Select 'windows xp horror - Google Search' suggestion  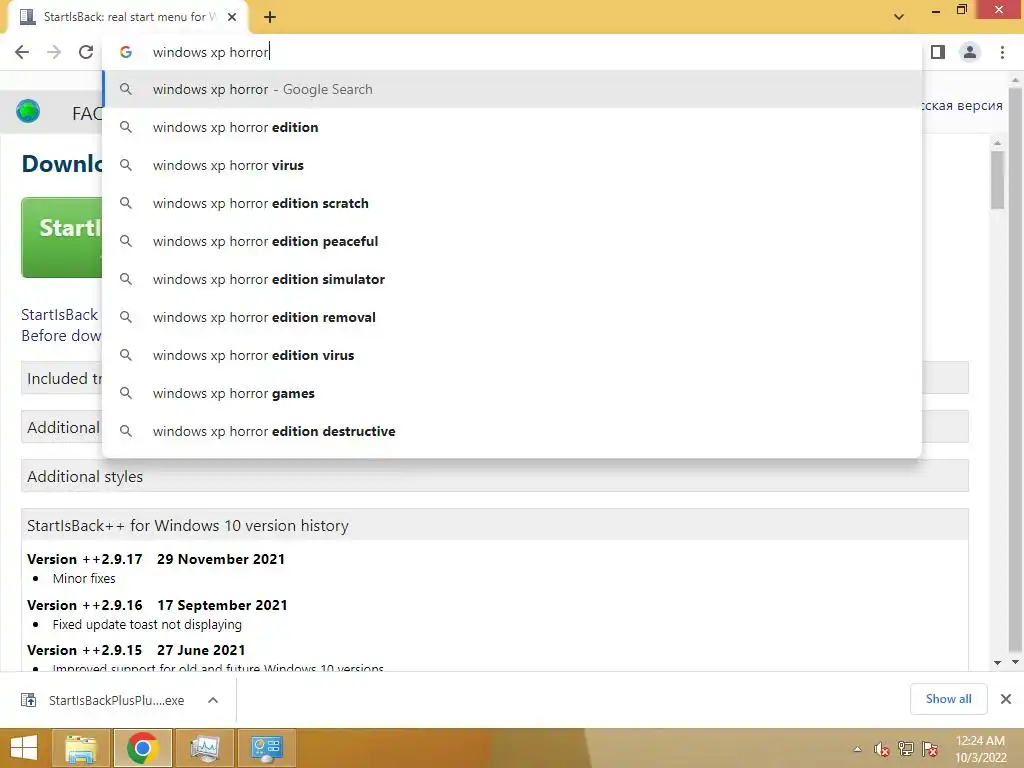click(x=512, y=89)
